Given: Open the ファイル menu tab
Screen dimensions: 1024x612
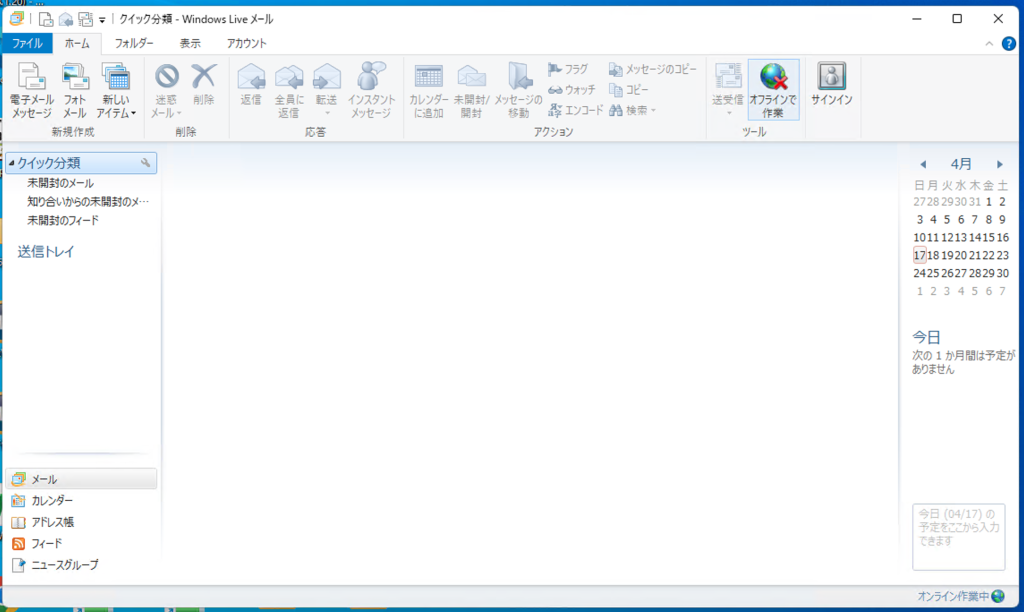Looking at the screenshot, I should [27, 43].
